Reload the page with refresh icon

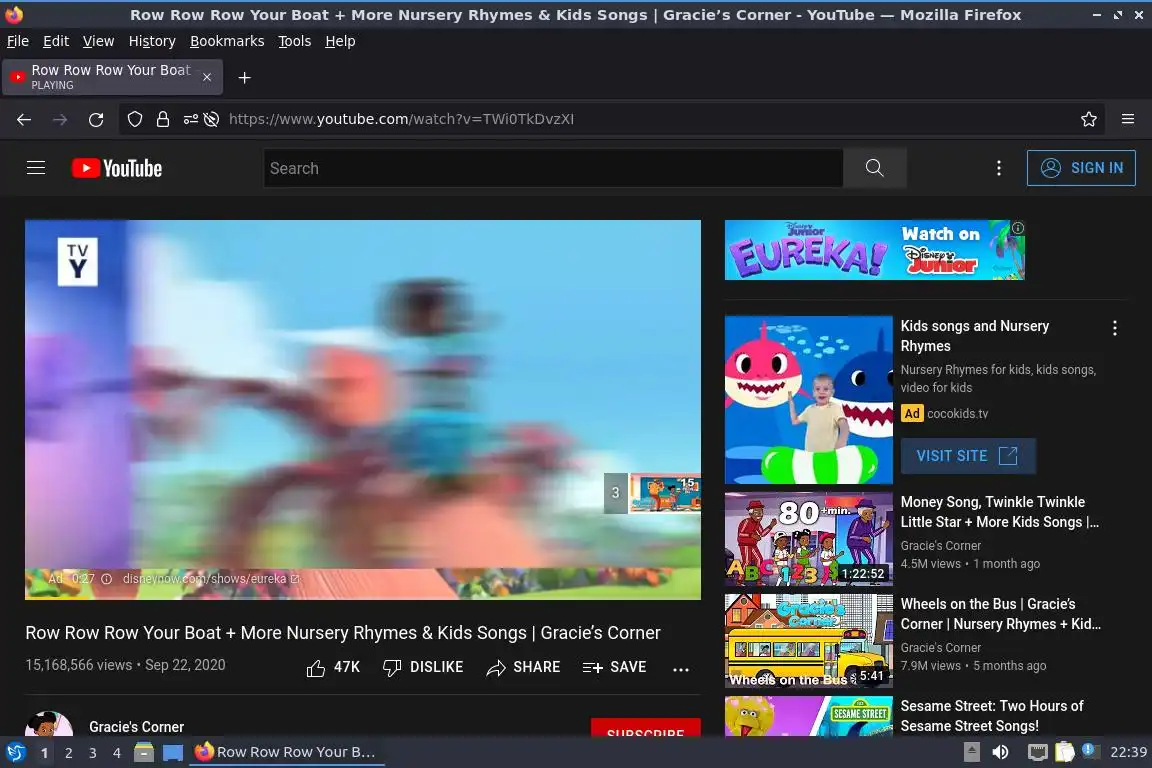click(x=96, y=119)
